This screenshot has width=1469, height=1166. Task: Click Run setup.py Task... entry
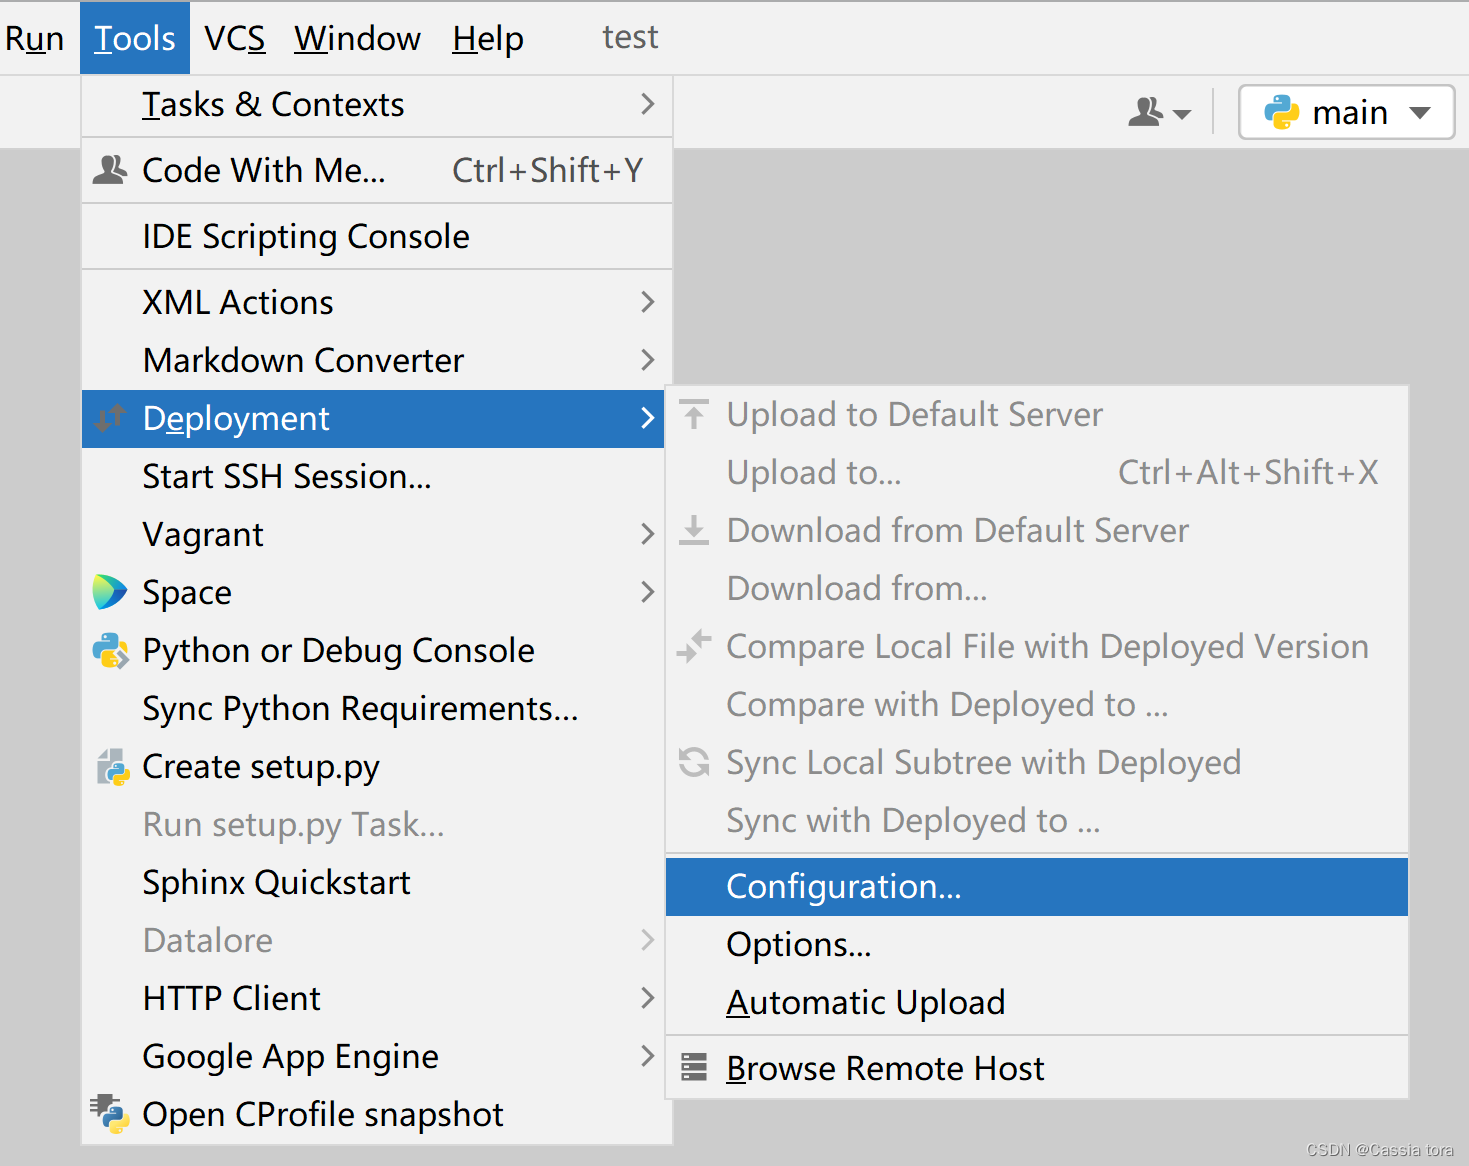click(x=373, y=824)
